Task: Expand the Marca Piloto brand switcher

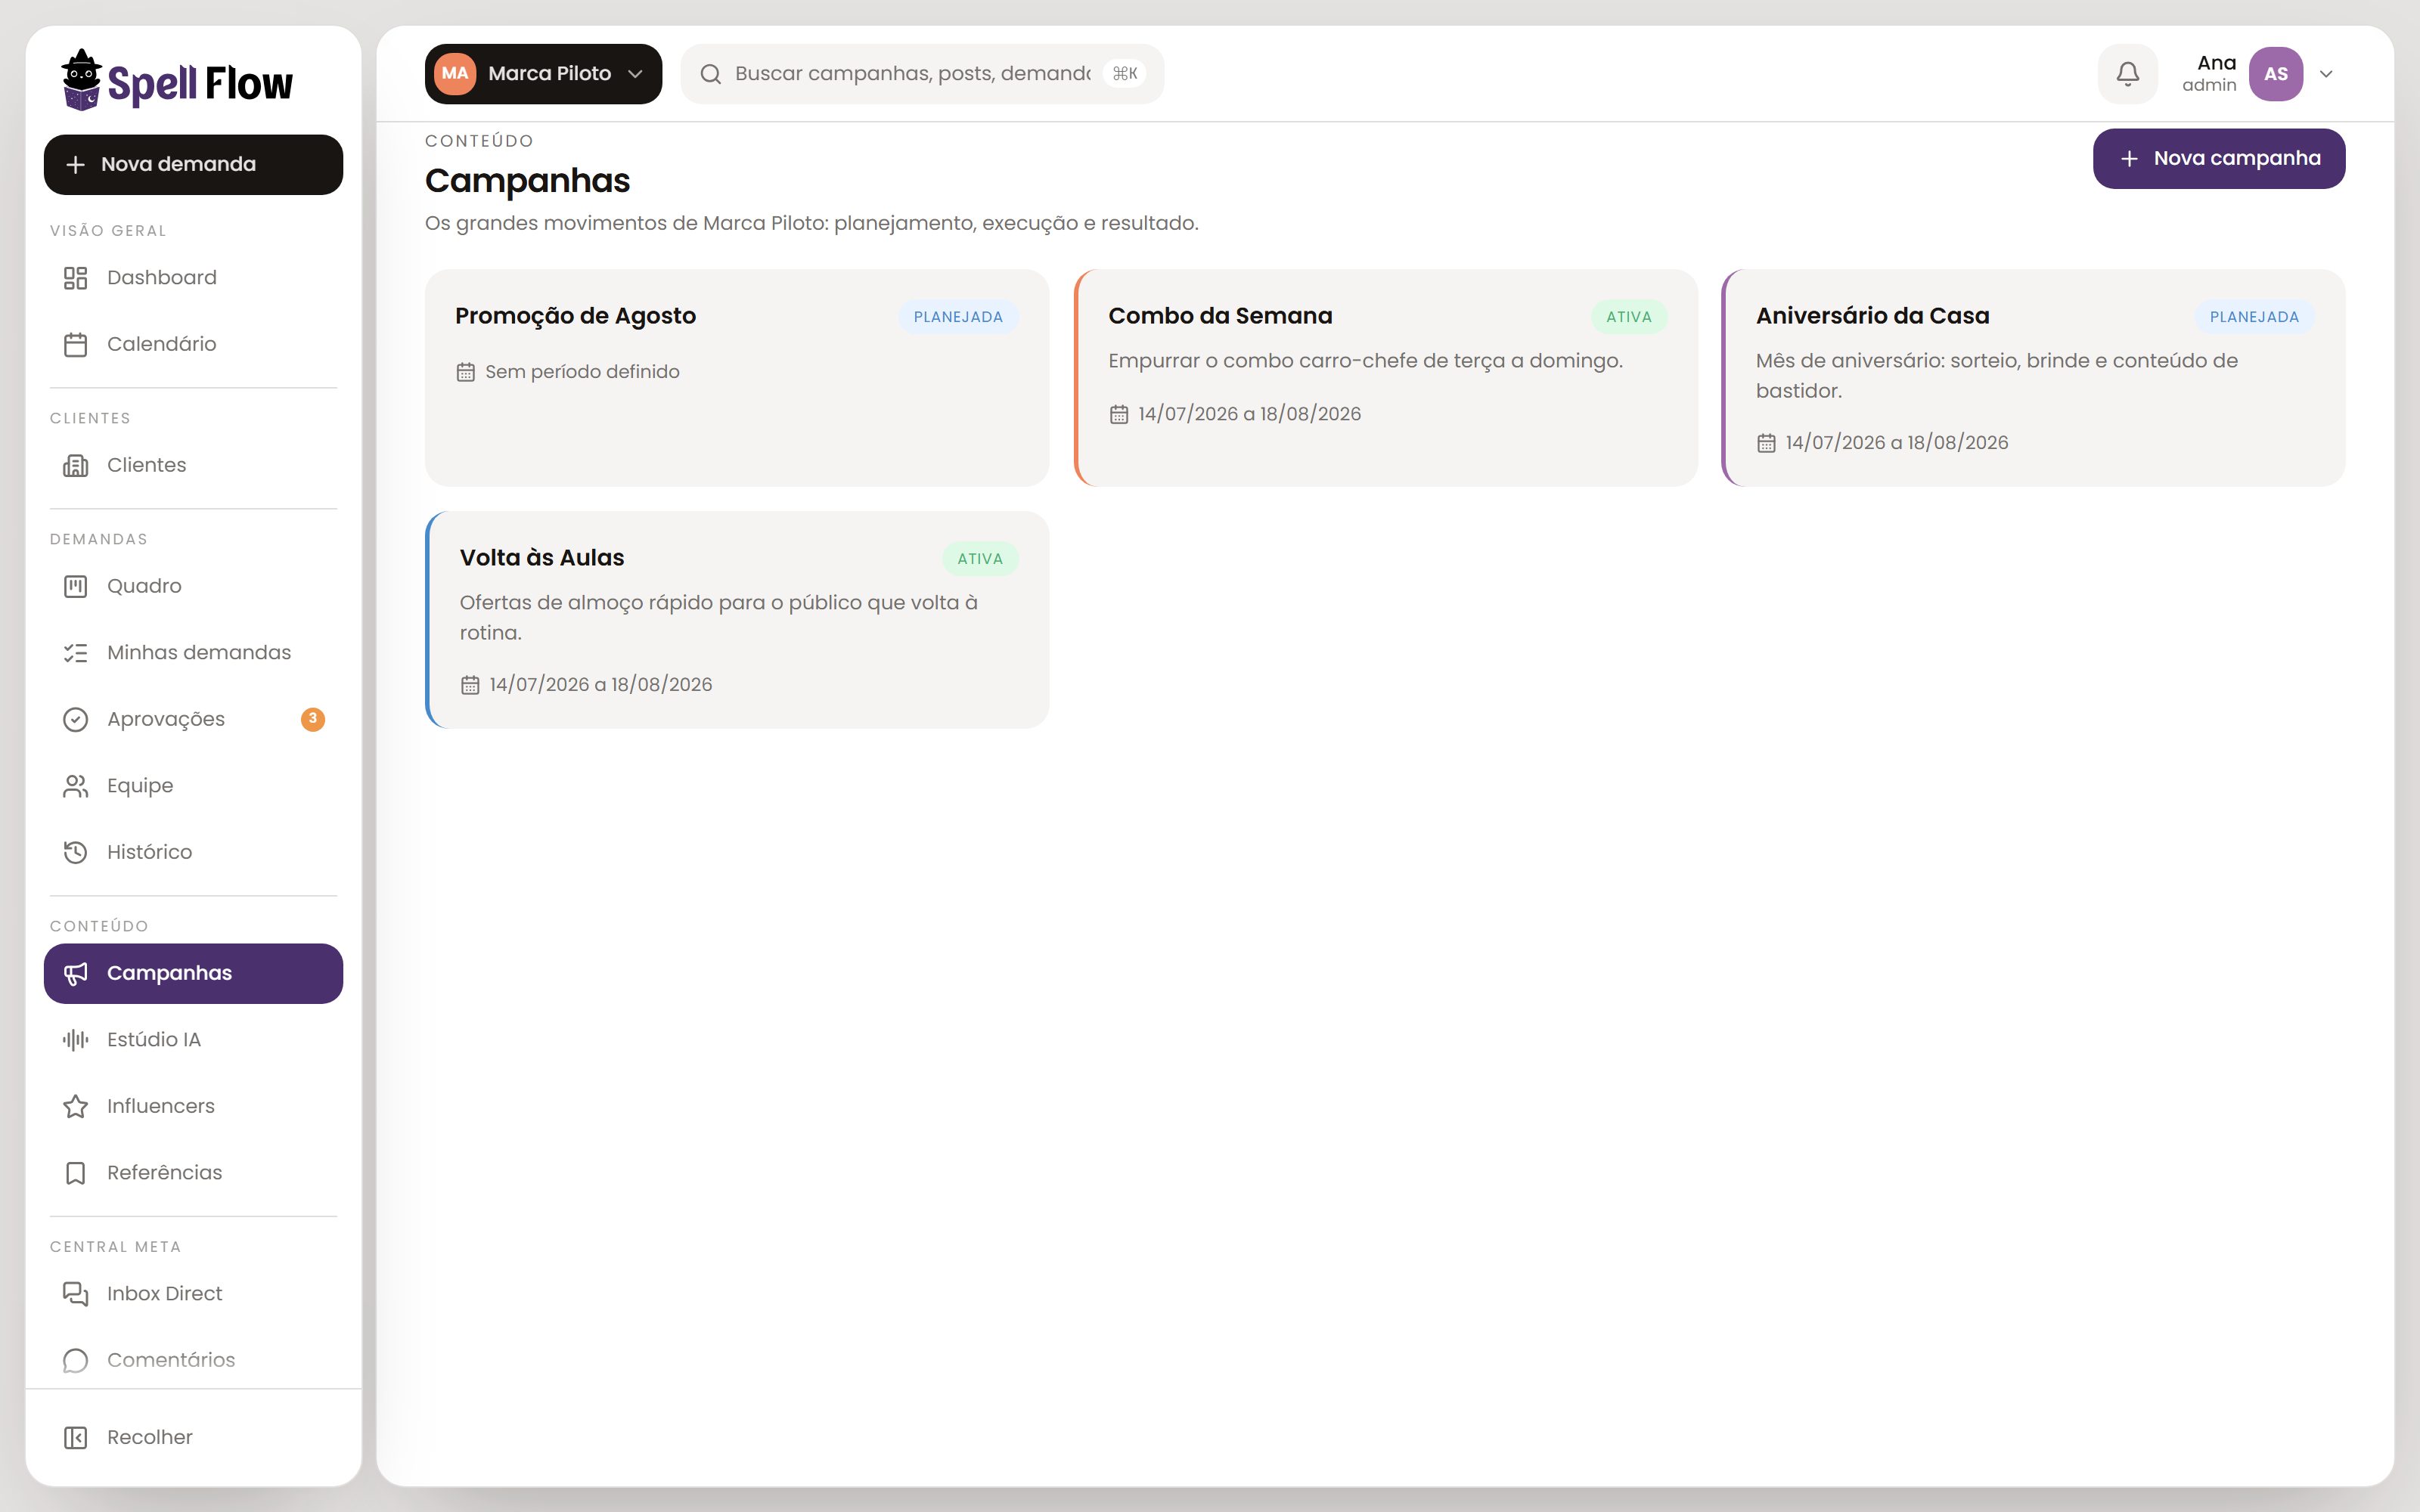Action: (543, 74)
